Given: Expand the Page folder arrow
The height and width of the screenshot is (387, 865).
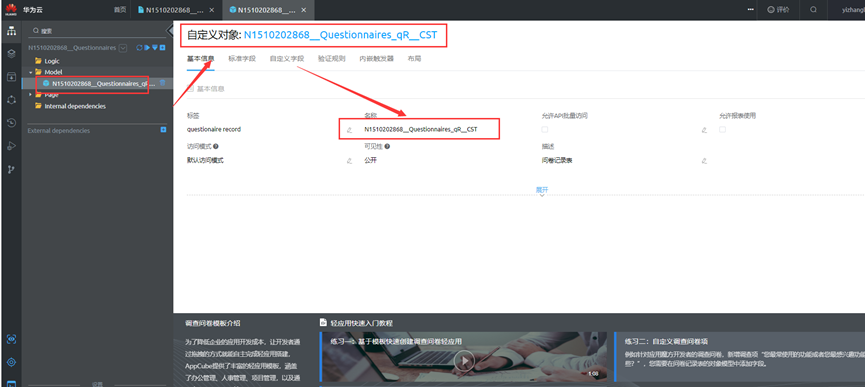Looking at the screenshot, I should (x=30, y=95).
